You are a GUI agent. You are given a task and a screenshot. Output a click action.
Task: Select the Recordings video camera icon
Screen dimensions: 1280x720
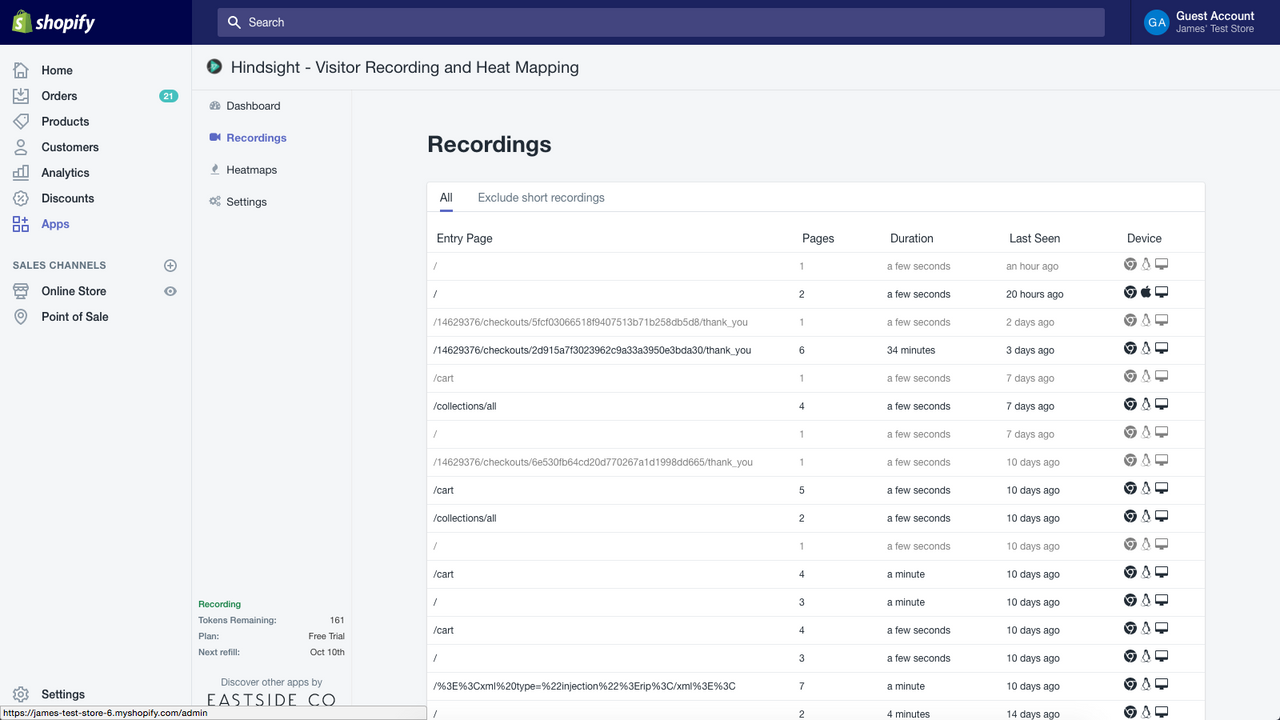(x=214, y=137)
